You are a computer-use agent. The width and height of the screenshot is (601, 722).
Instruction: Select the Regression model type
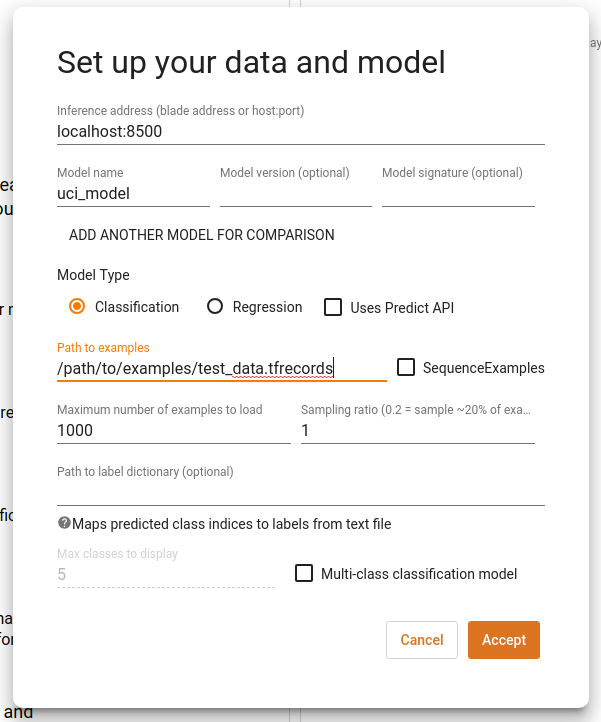click(x=215, y=306)
